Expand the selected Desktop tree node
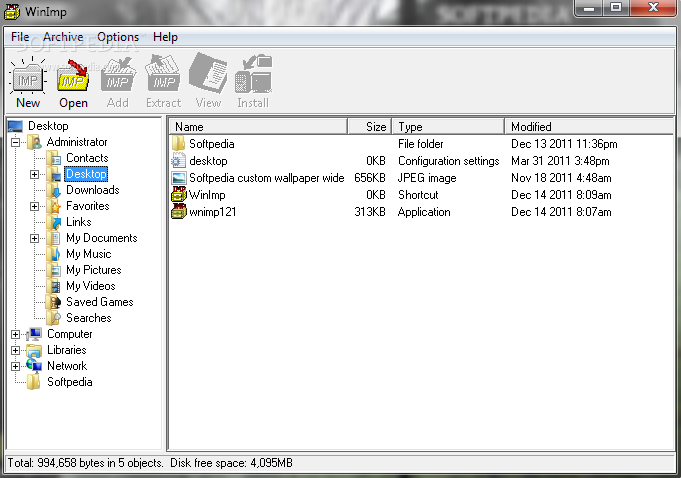The height and width of the screenshot is (478, 681). tap(34, 175)
